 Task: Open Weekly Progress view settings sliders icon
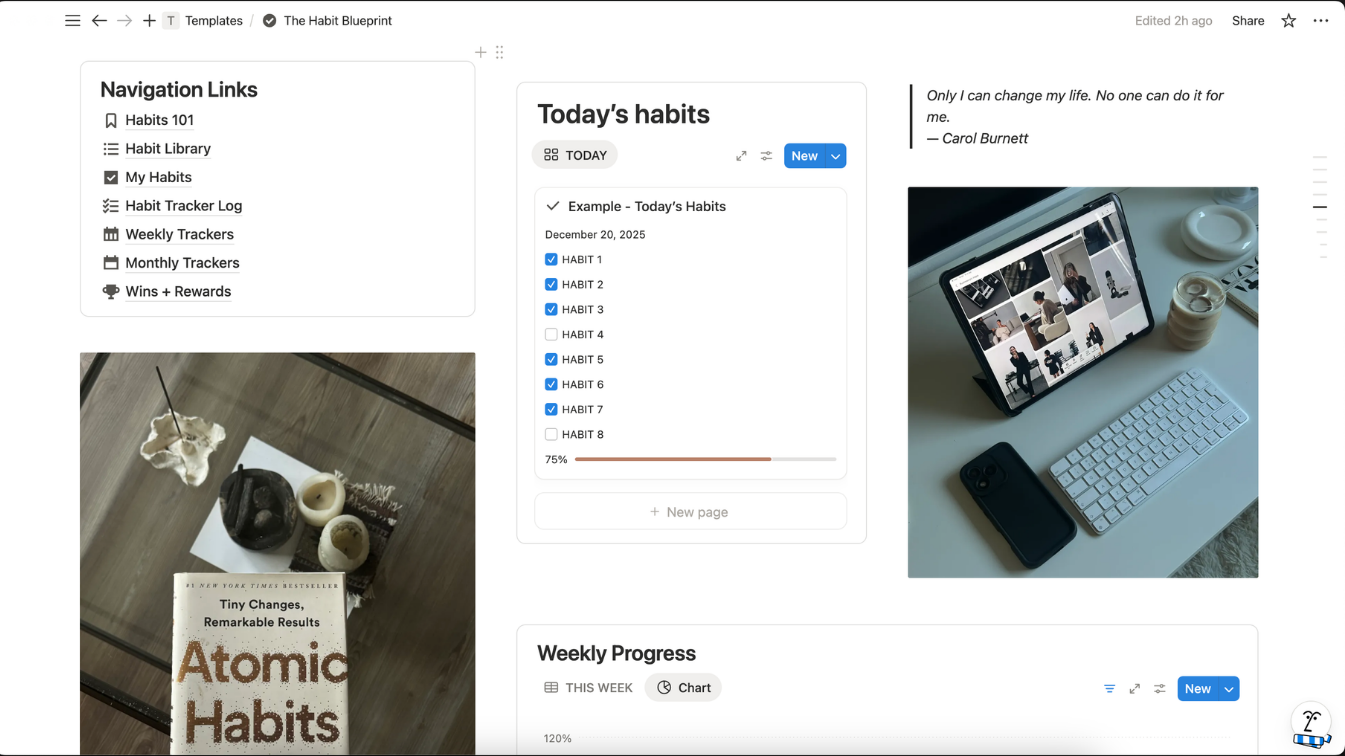pos(1160,689)
